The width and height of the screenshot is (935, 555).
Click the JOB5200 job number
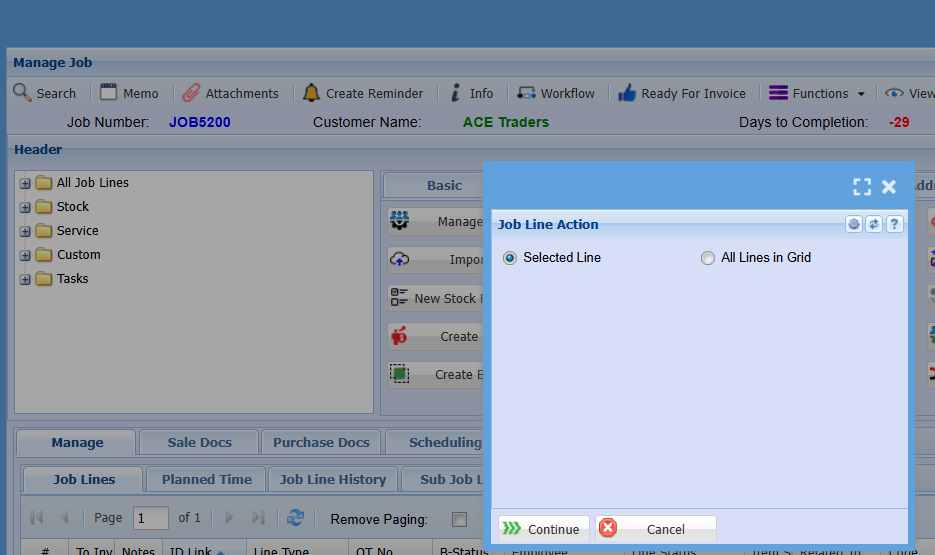pos(199,122)
